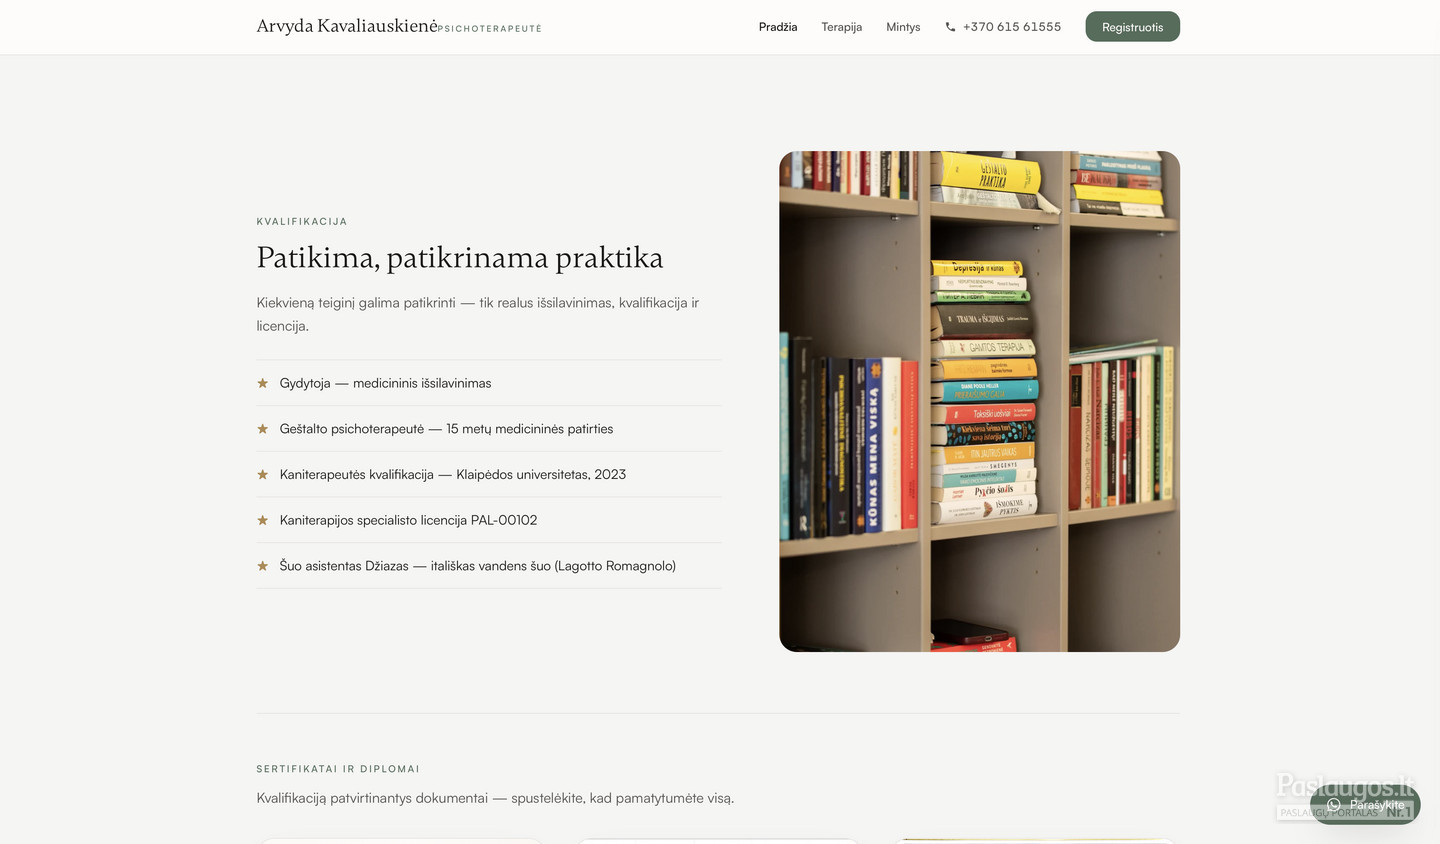Click the text Kaniterapeutės kvalifikacija — Klaipėdos universitetas, 2023
Image resolution: width=1440 pixels, height=844 pixels.
point(453,475)
